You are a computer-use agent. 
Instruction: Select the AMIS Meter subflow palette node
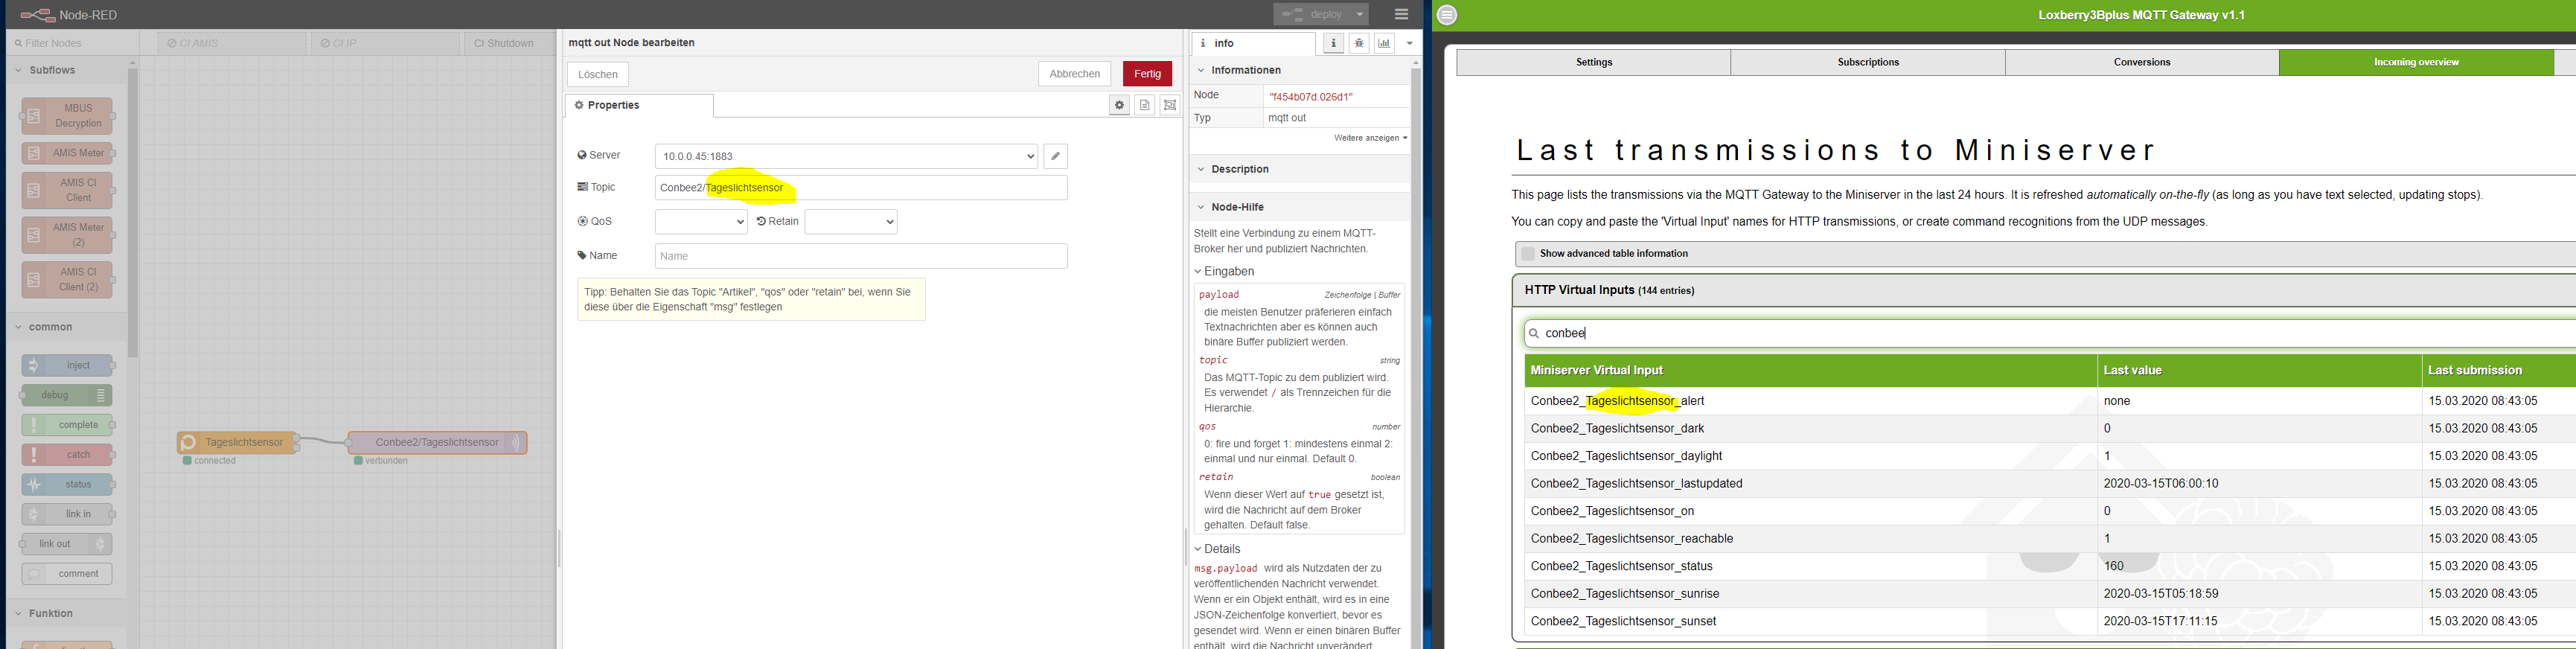coord(68,153)
